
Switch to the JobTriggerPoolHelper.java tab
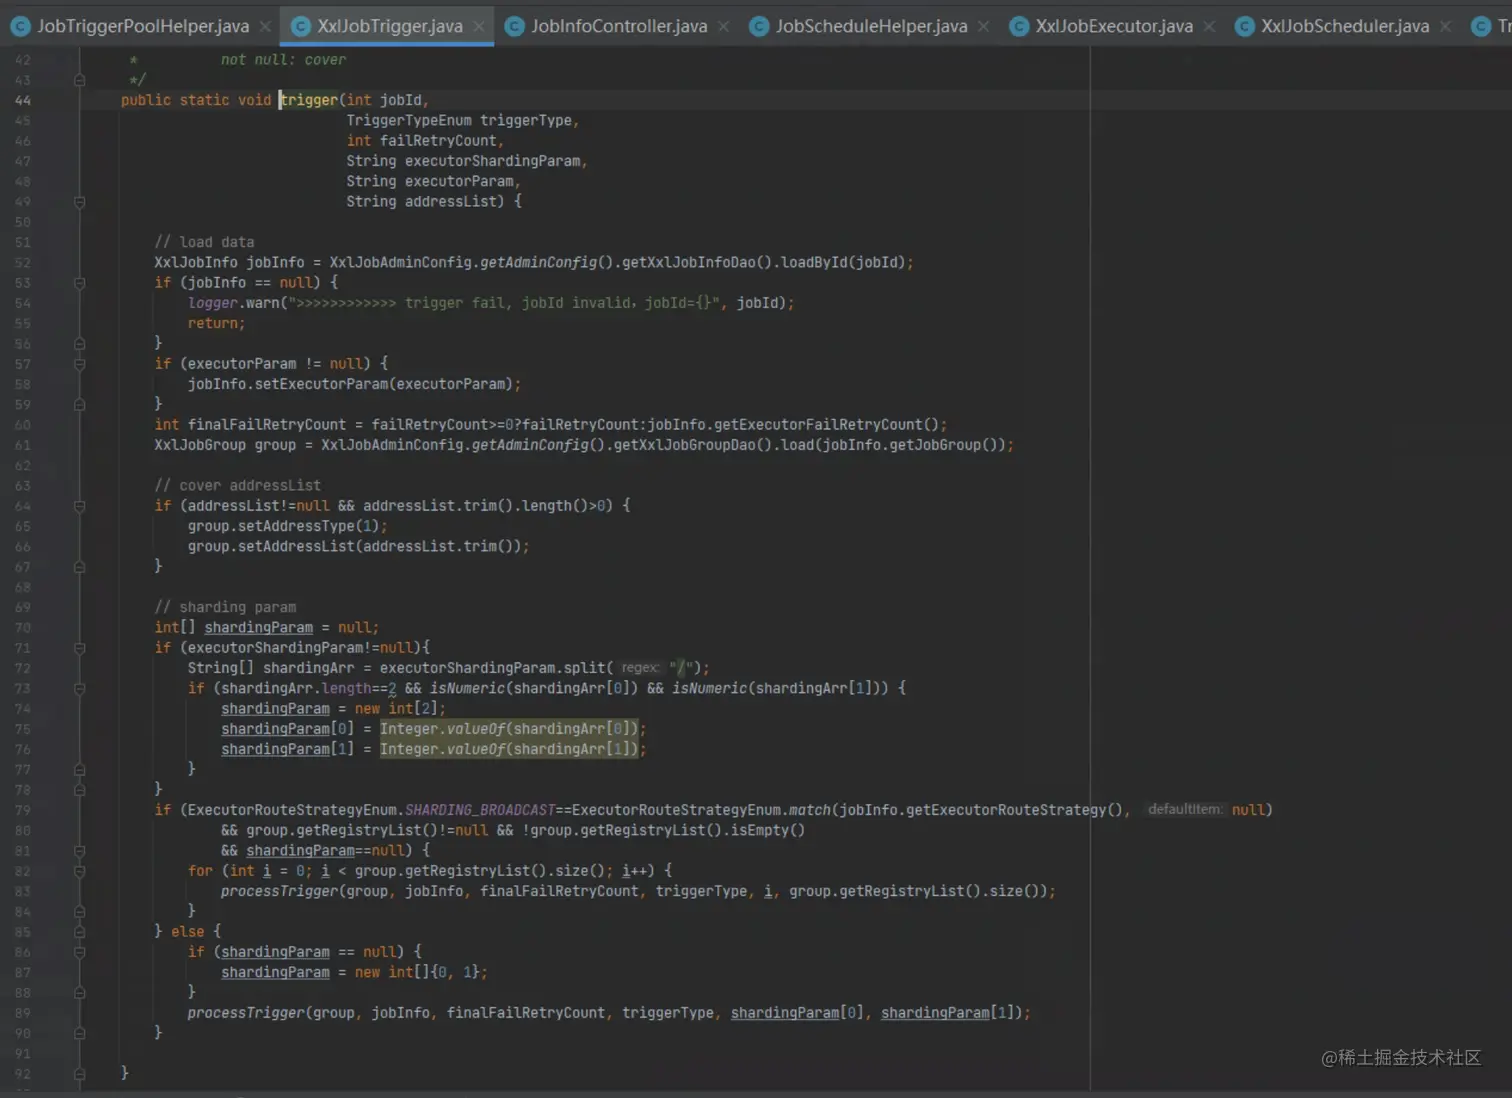pyautogui.click(x=141, y=26)
